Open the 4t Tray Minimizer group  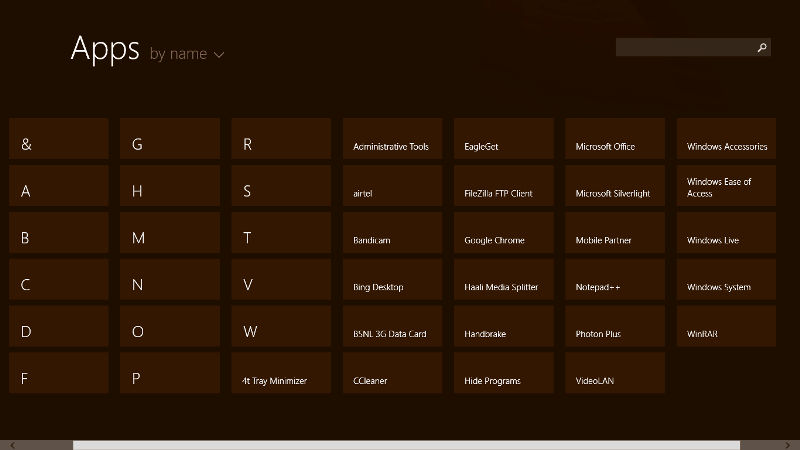pos(281,373)
